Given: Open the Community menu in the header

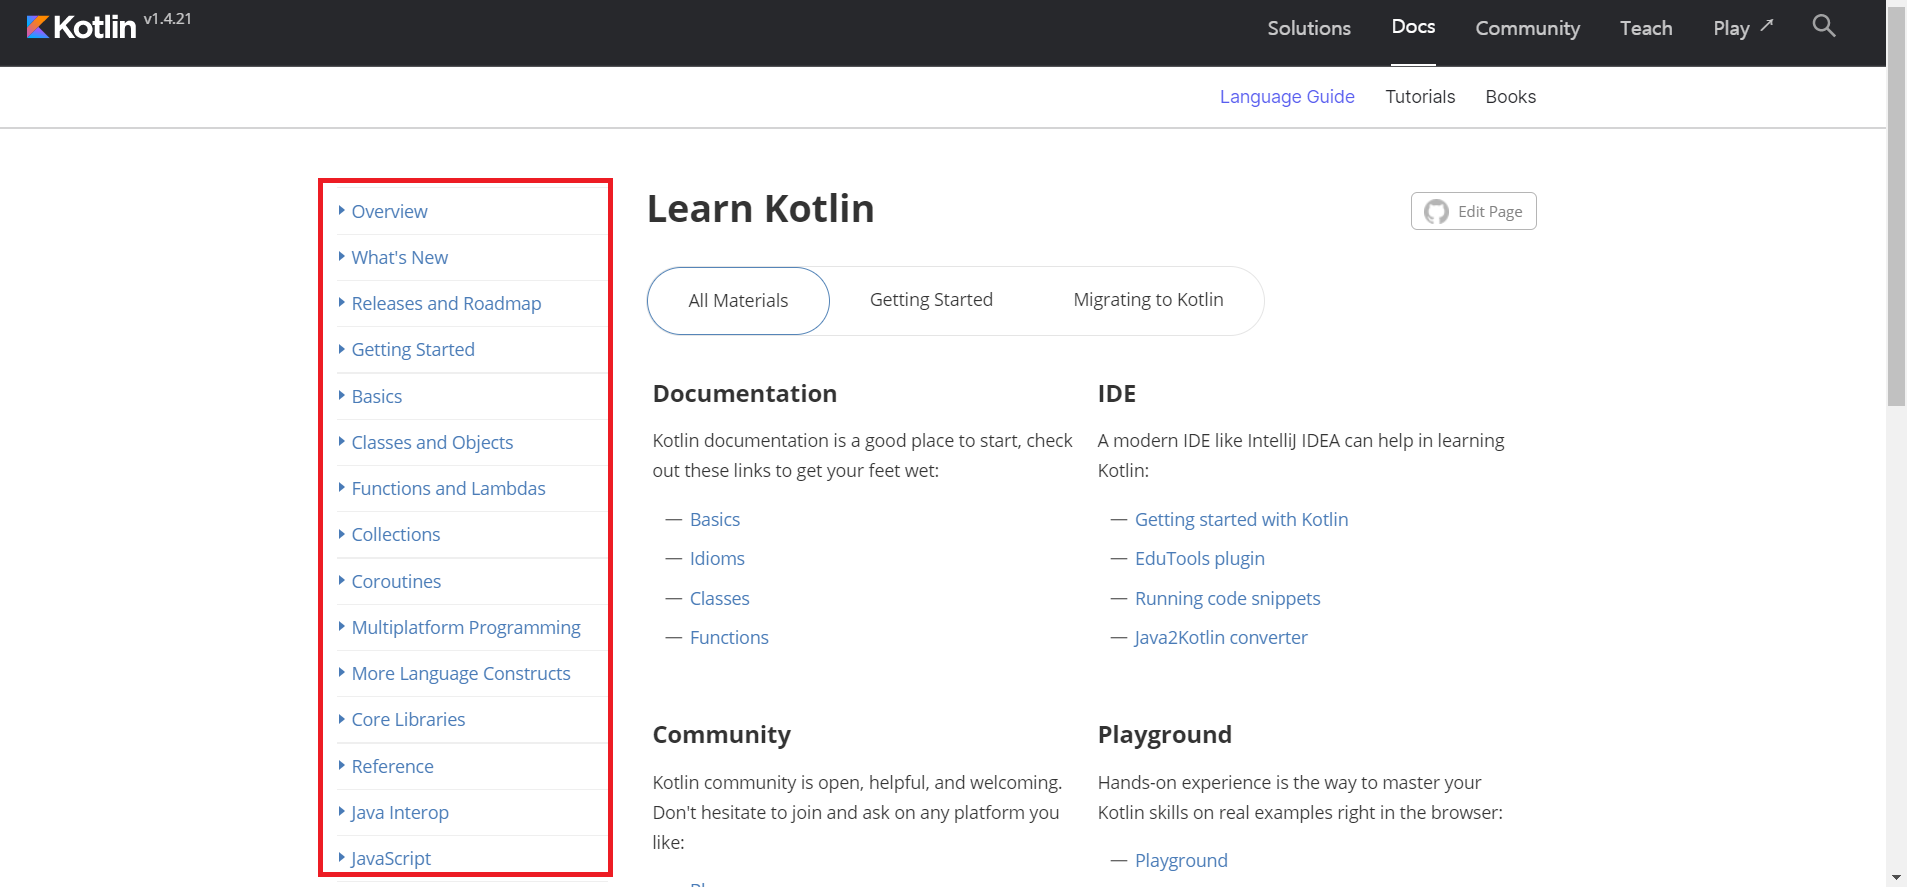Looking at the screenshot, I should coord(1528,28).
